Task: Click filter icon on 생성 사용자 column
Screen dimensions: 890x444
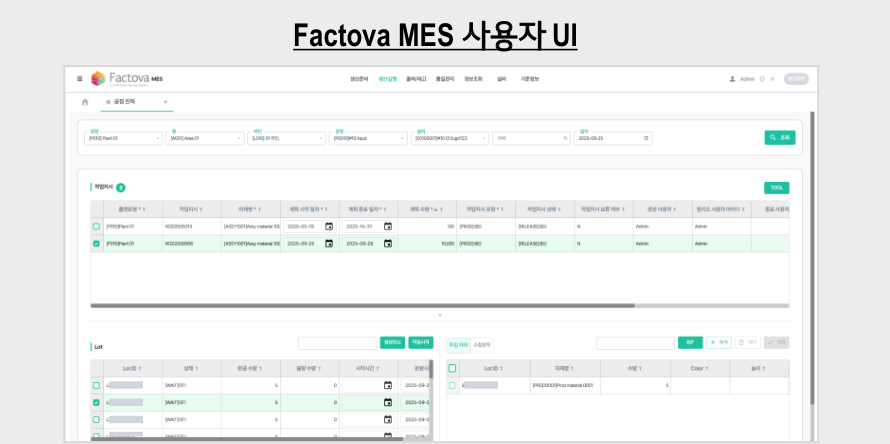Action: 674,210
